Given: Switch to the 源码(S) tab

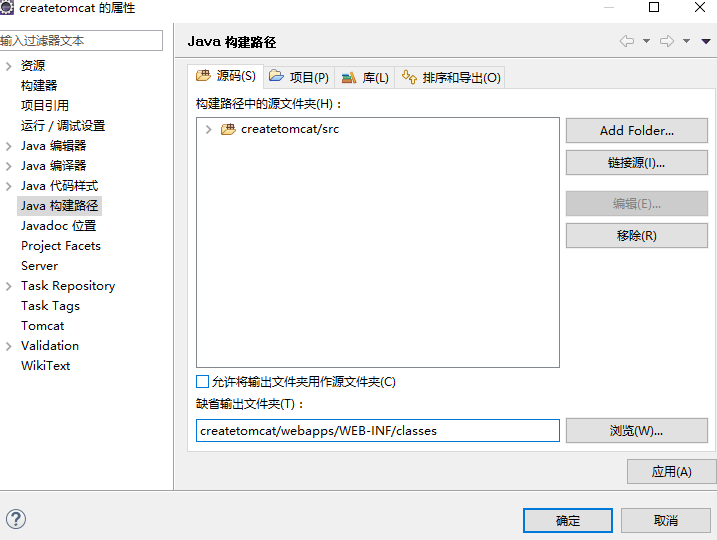Looking at the screenshot, I should [225, 76].
